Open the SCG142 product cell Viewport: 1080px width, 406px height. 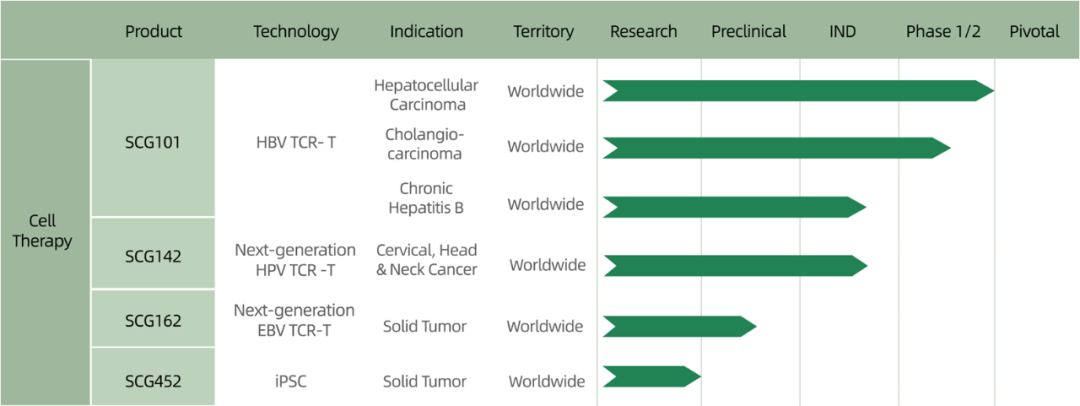click(x=153, y=257)
